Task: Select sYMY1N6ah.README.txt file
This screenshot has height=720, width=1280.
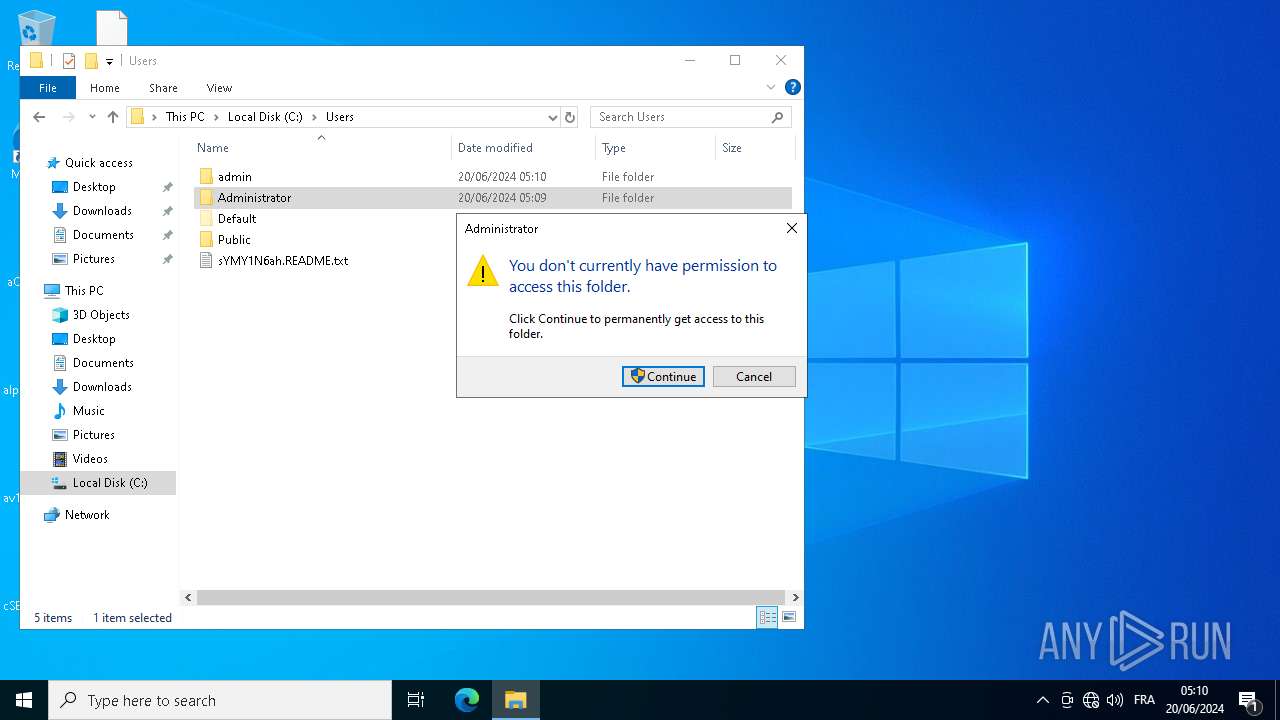Action: point(283,261)
